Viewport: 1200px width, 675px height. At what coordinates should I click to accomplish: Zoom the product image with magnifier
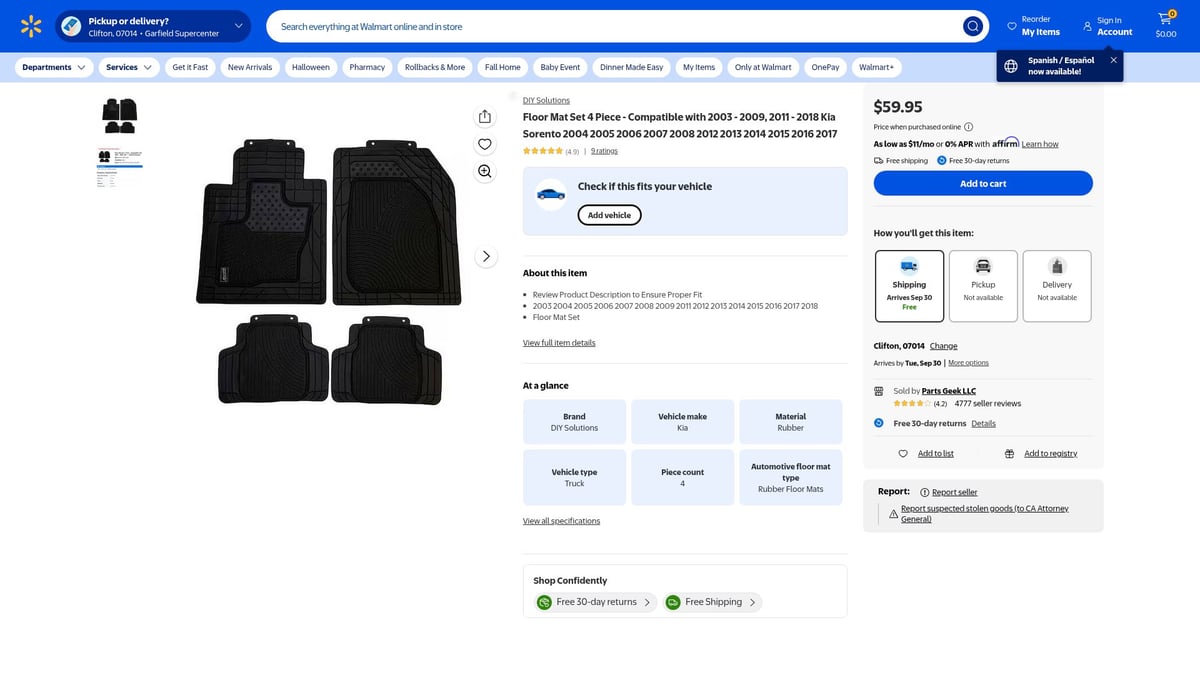click(x=485, y=171)
